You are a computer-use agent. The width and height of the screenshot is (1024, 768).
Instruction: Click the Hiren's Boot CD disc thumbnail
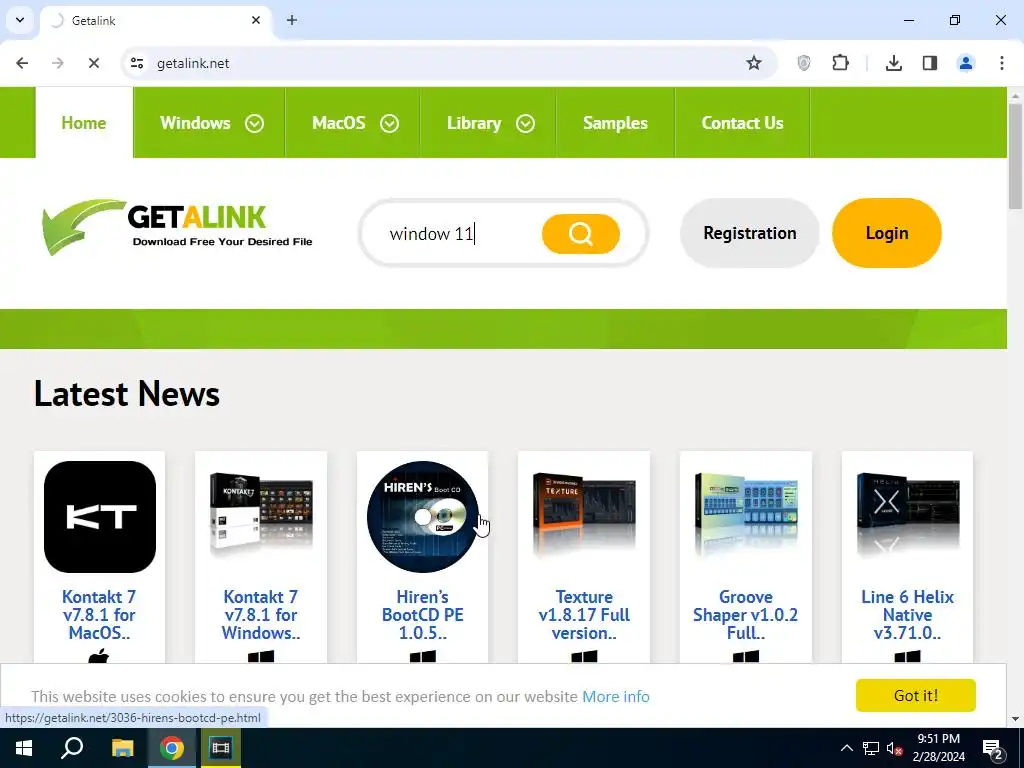(x=423, y=517)
